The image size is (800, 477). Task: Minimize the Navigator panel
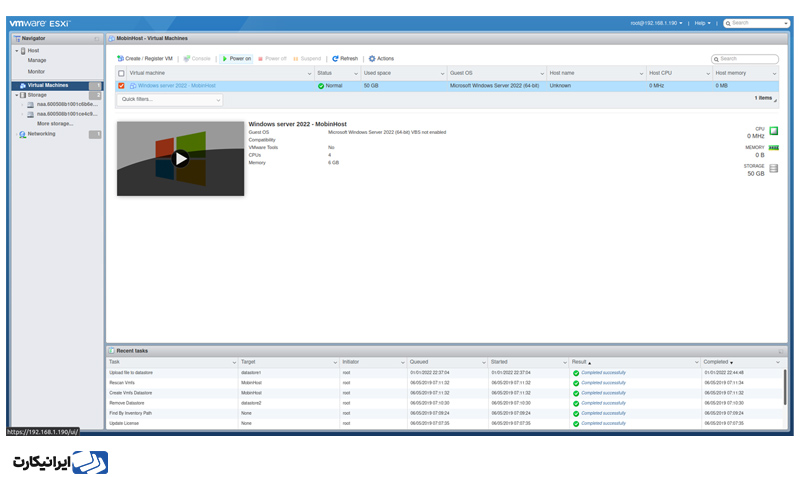pyautogui.click(x=96, y=39)
